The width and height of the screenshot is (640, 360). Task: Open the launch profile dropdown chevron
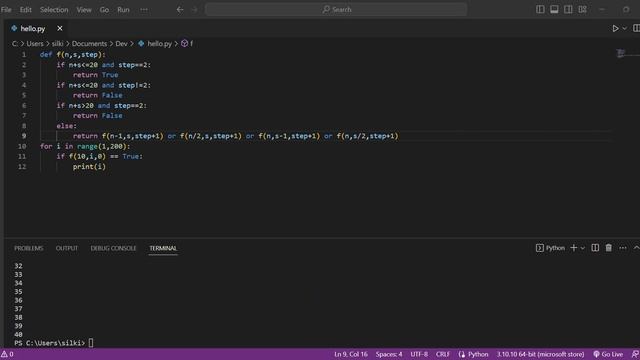[x=582, y=248]
